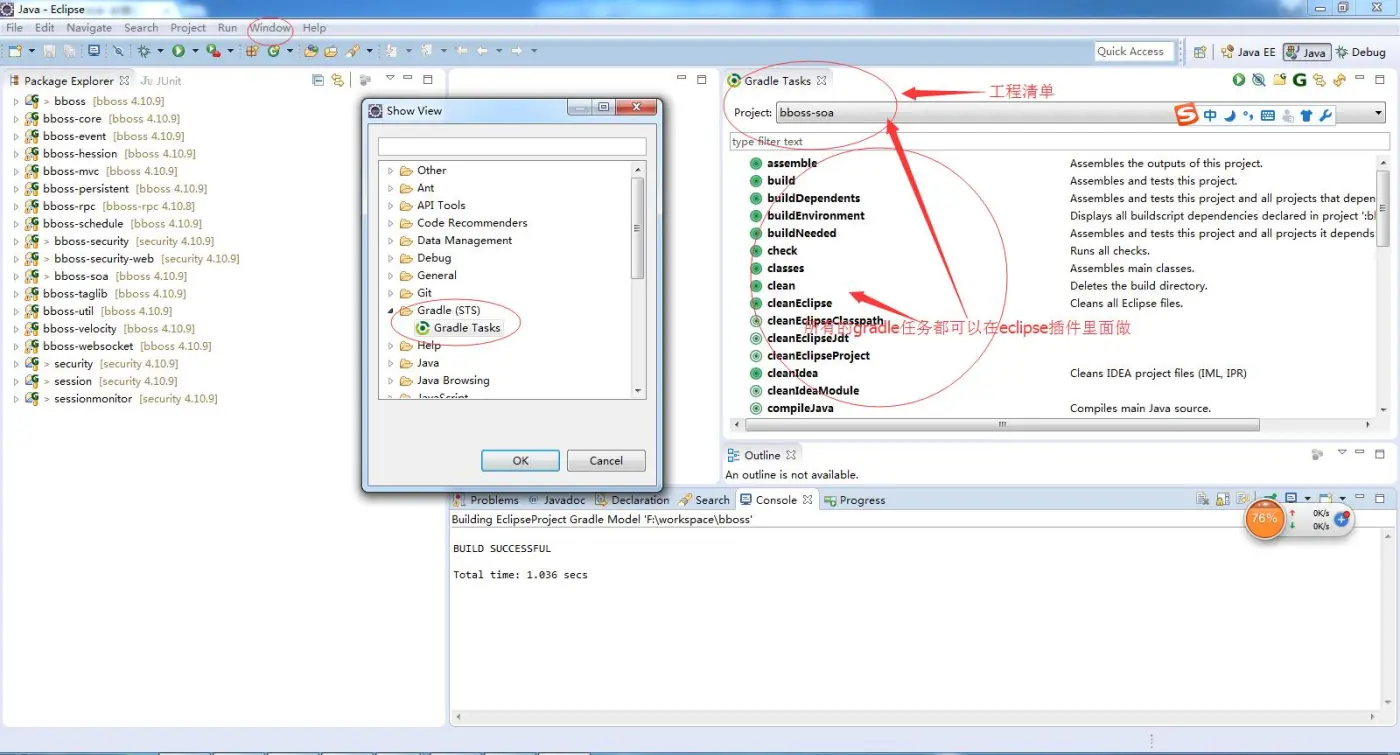1400x755 pixels.
Task: Expand the Data Management folder in Show View
Action: 391,241
